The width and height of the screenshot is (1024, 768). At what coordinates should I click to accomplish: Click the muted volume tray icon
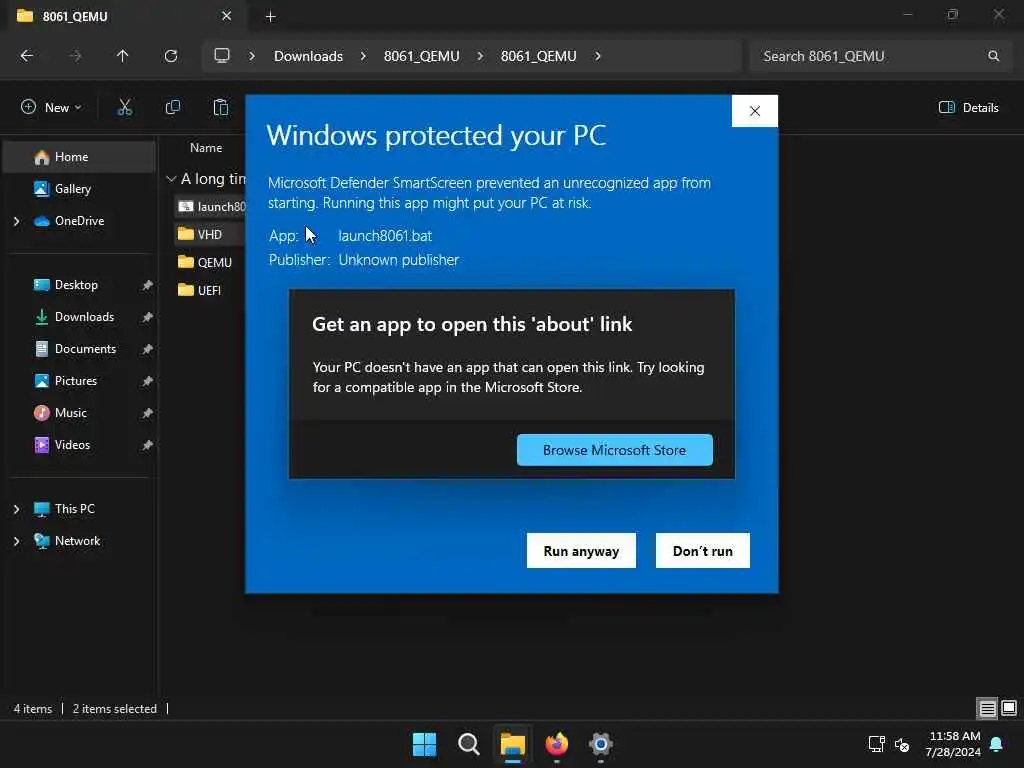click(902, 744)
